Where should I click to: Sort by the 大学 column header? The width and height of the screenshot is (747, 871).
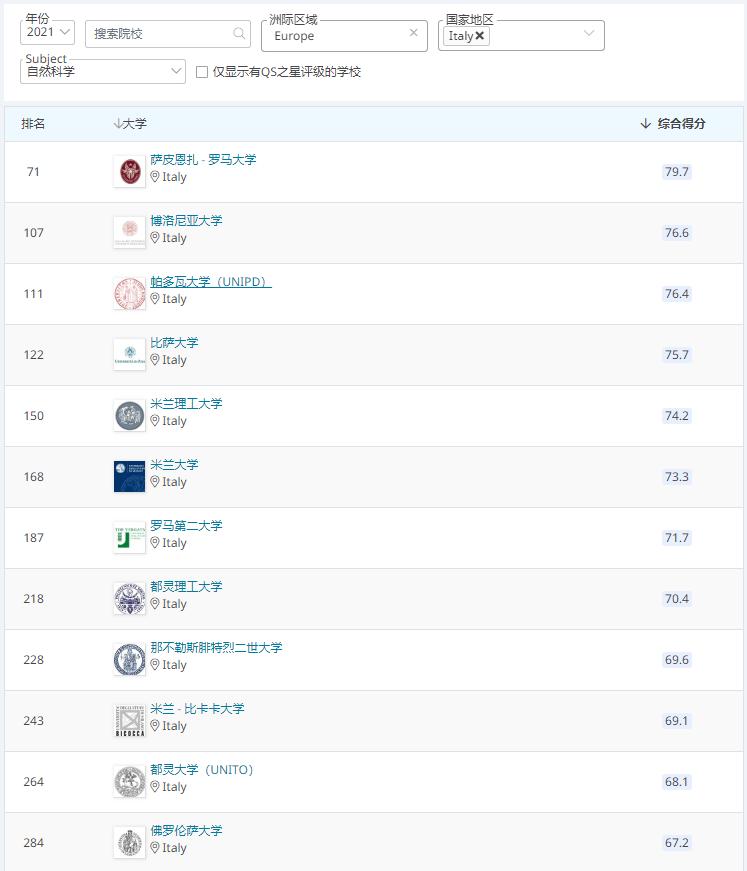click(130, 123)
